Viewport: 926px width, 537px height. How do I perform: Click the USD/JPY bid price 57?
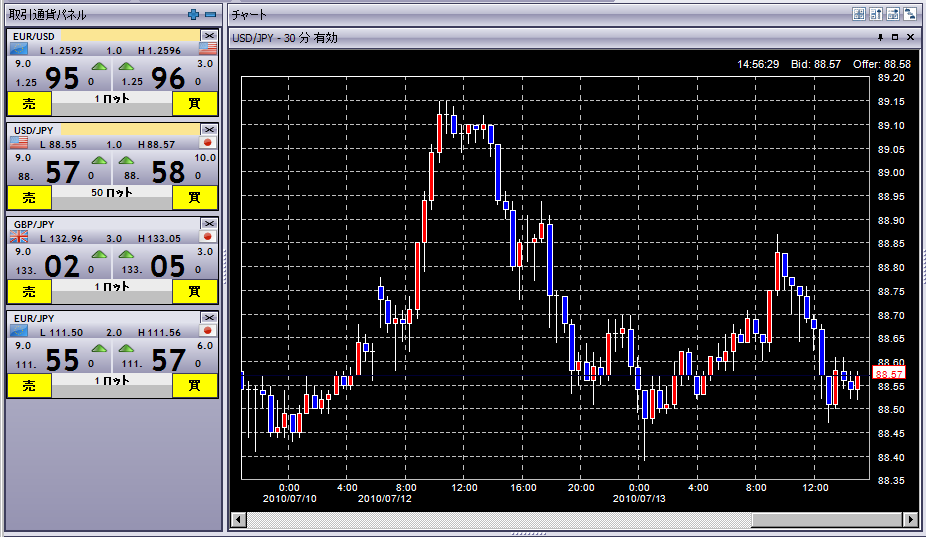point(62,173)
